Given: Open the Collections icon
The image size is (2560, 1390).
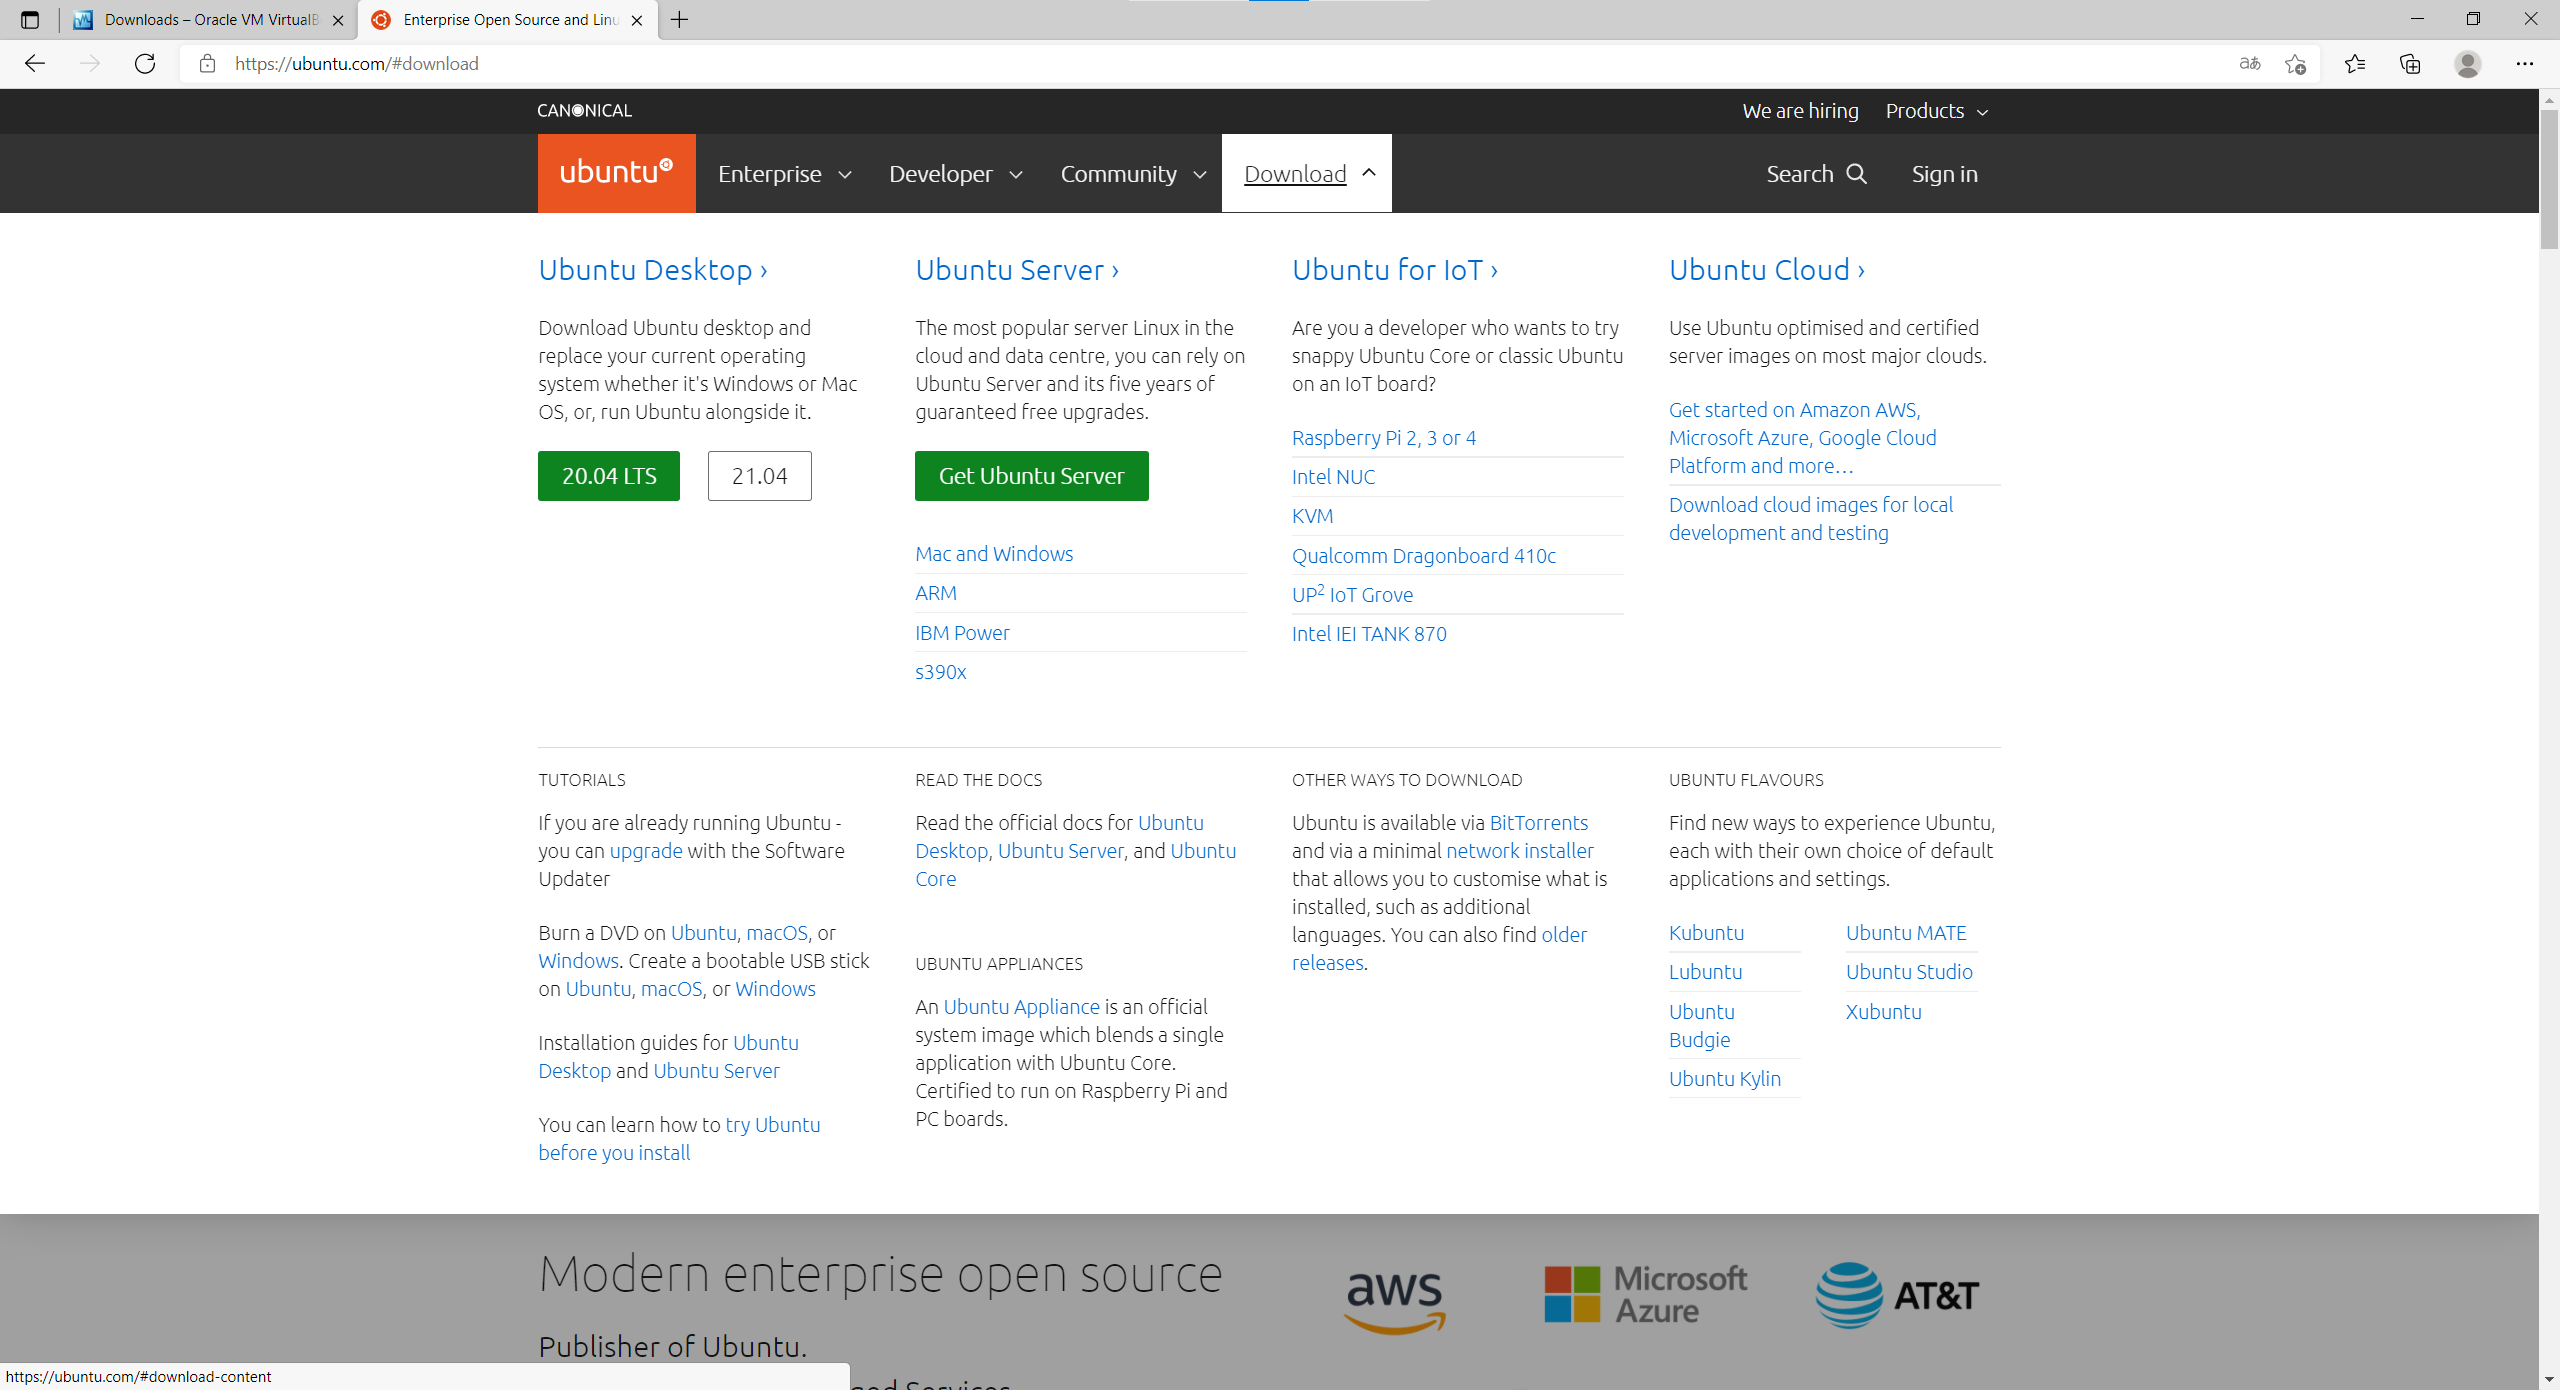Looking at the screenshot, I should tap(2410, 64).
